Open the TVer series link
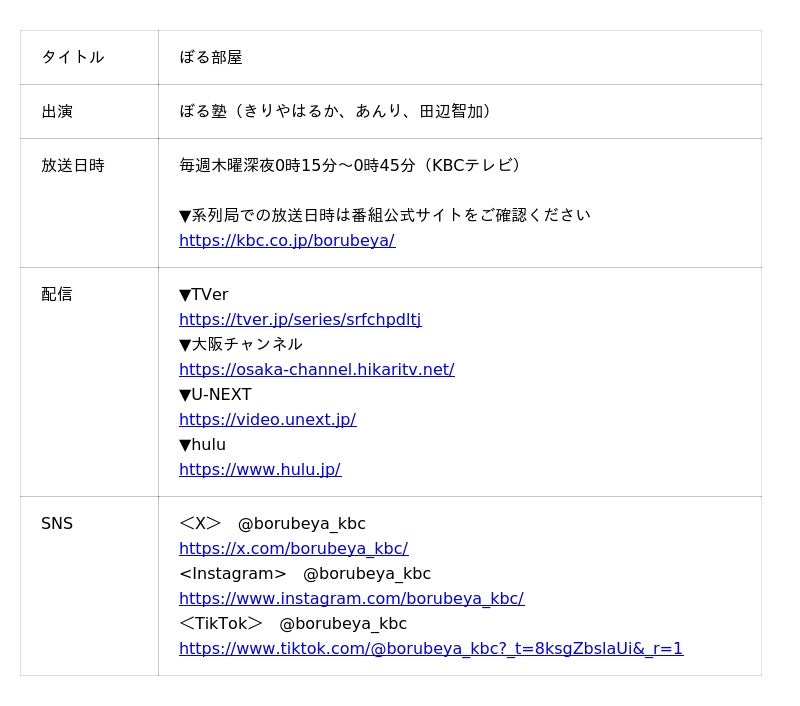This screenshot has width=800, height=706. coord(300,319)
